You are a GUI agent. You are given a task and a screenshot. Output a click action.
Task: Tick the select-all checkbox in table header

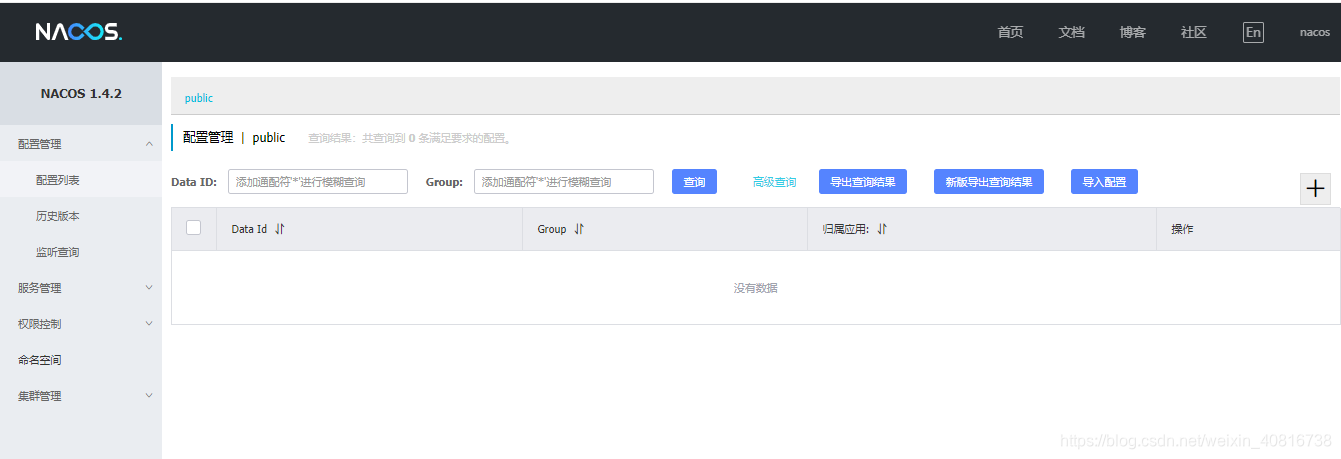coord(194,228)
